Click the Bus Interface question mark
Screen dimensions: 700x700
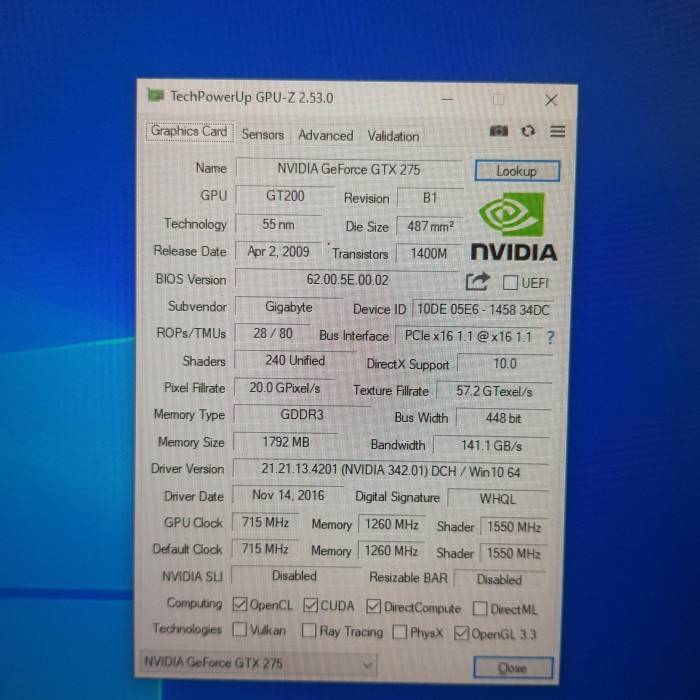tap(550, 338)
